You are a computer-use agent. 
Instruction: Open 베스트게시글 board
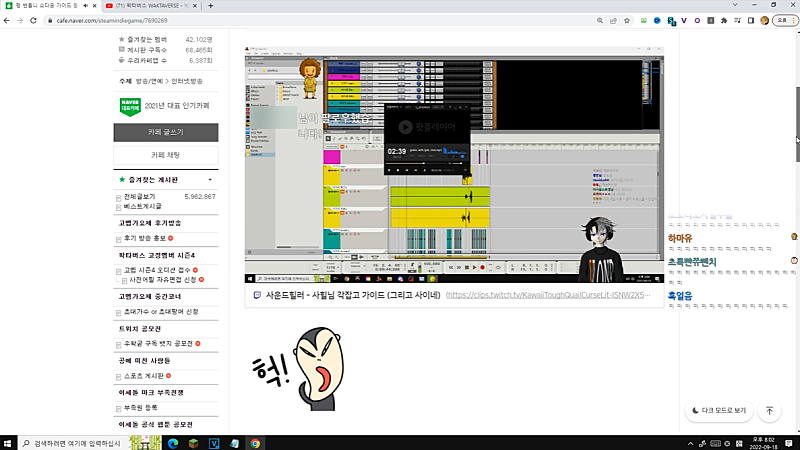tap(142, 206)
